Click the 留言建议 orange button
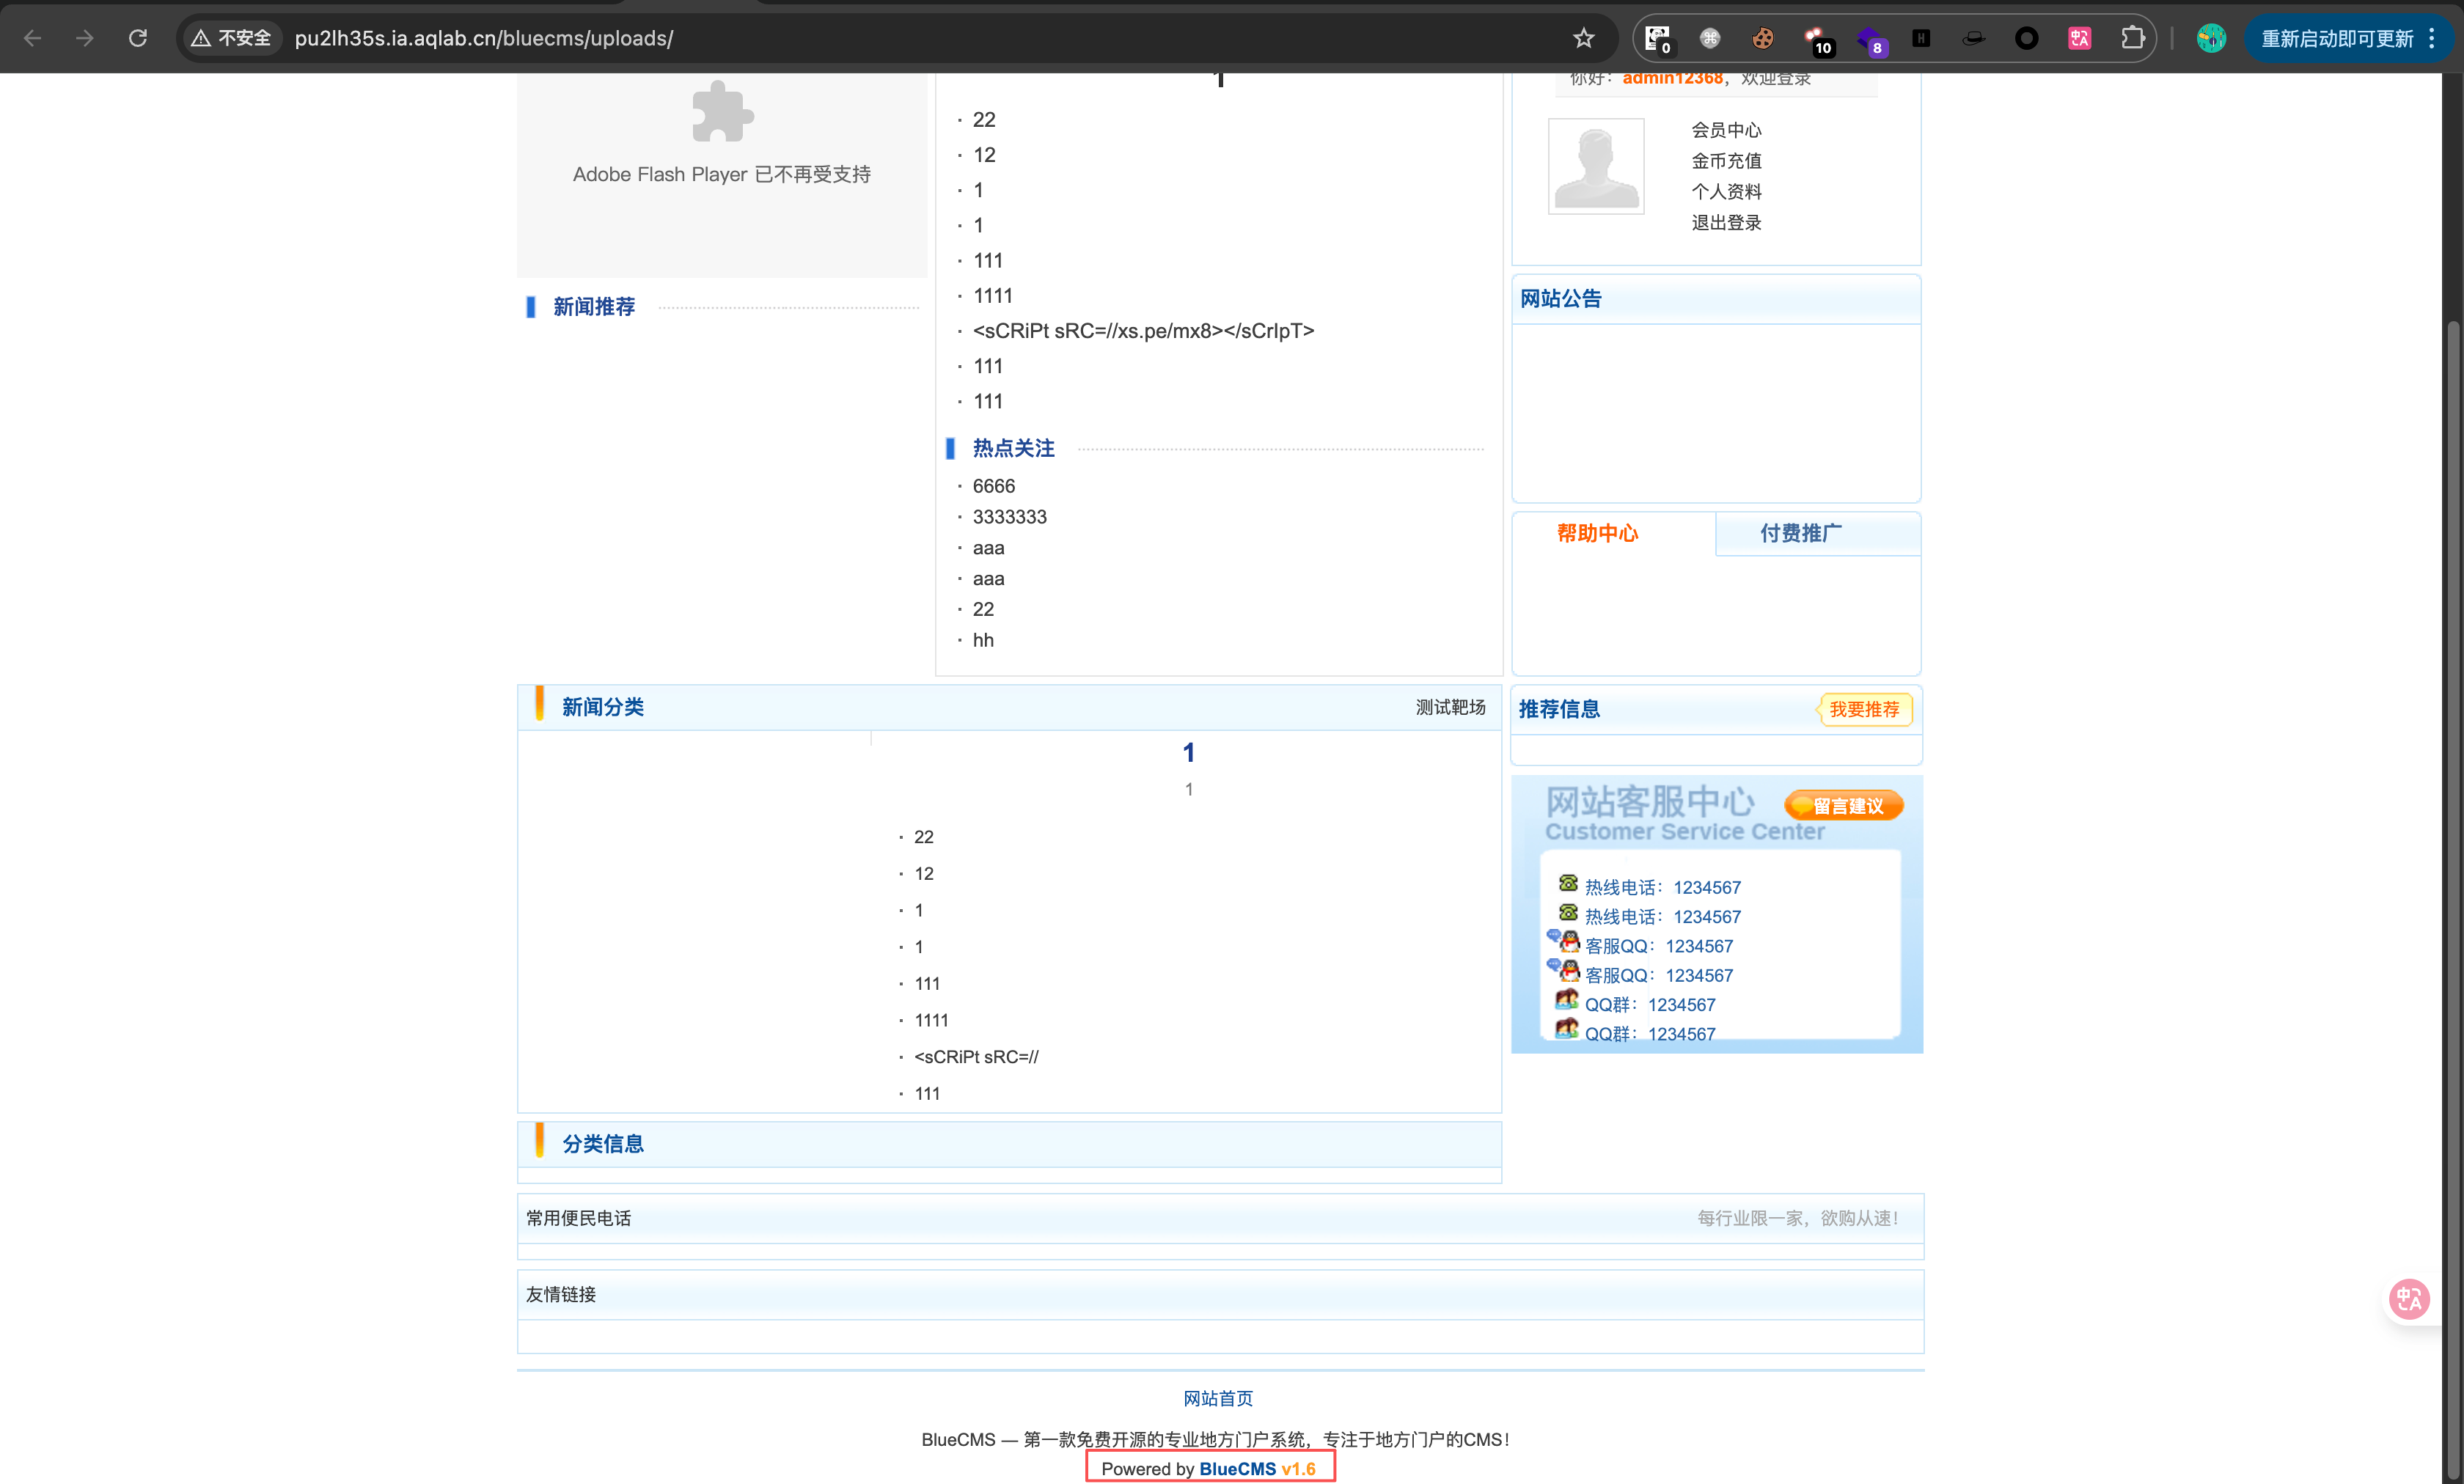Screen dimensions: 2464x1484 click(1845, 806)
